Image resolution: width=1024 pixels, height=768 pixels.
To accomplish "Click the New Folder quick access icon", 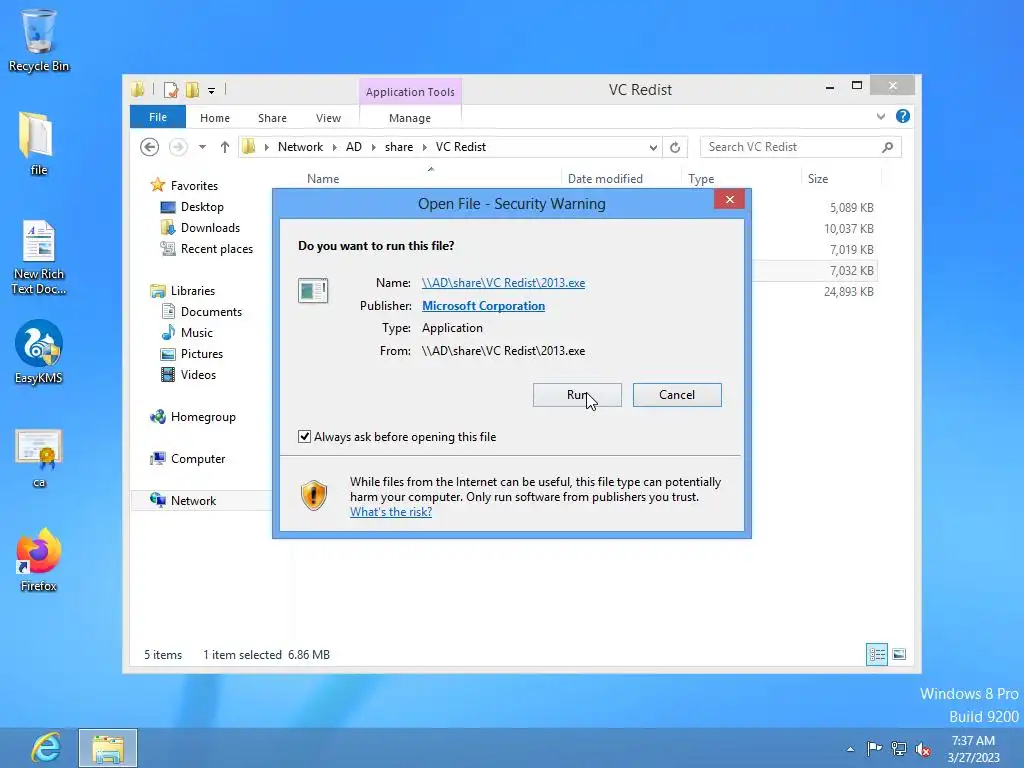I will 192,89.
